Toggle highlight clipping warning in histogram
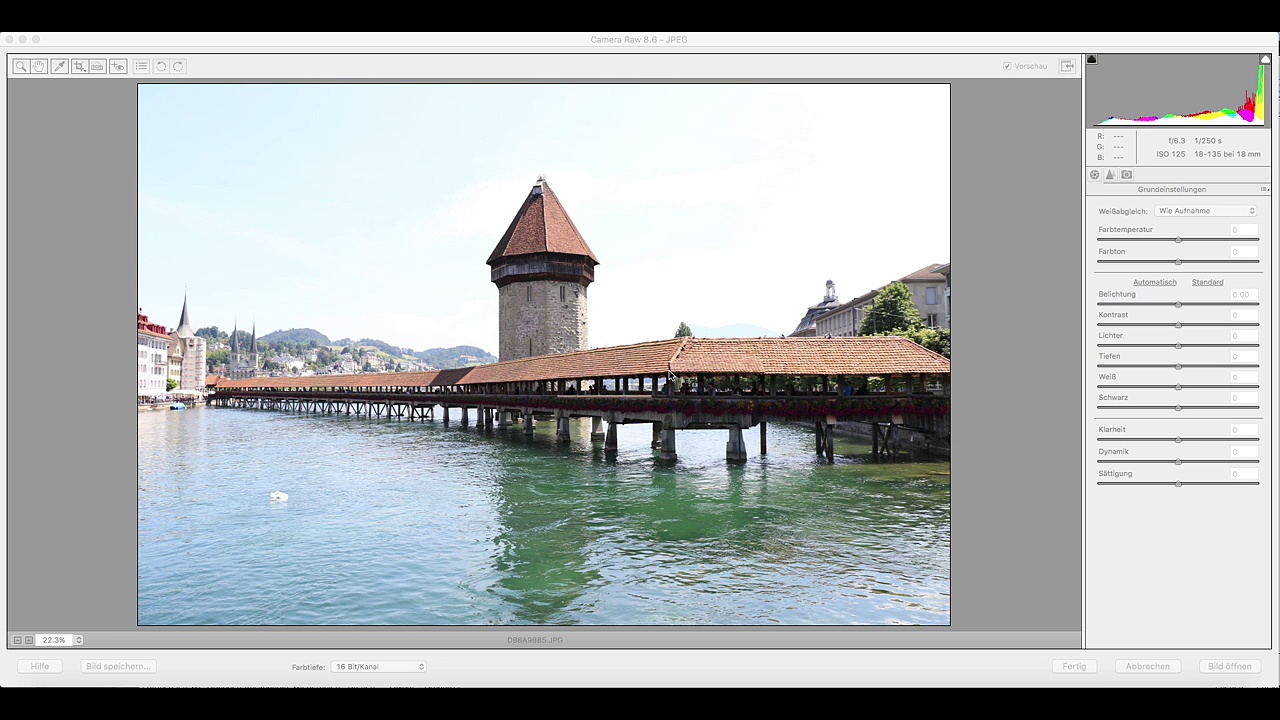The width and height of the screenshot is (1280, 720). coord(1265,60)
